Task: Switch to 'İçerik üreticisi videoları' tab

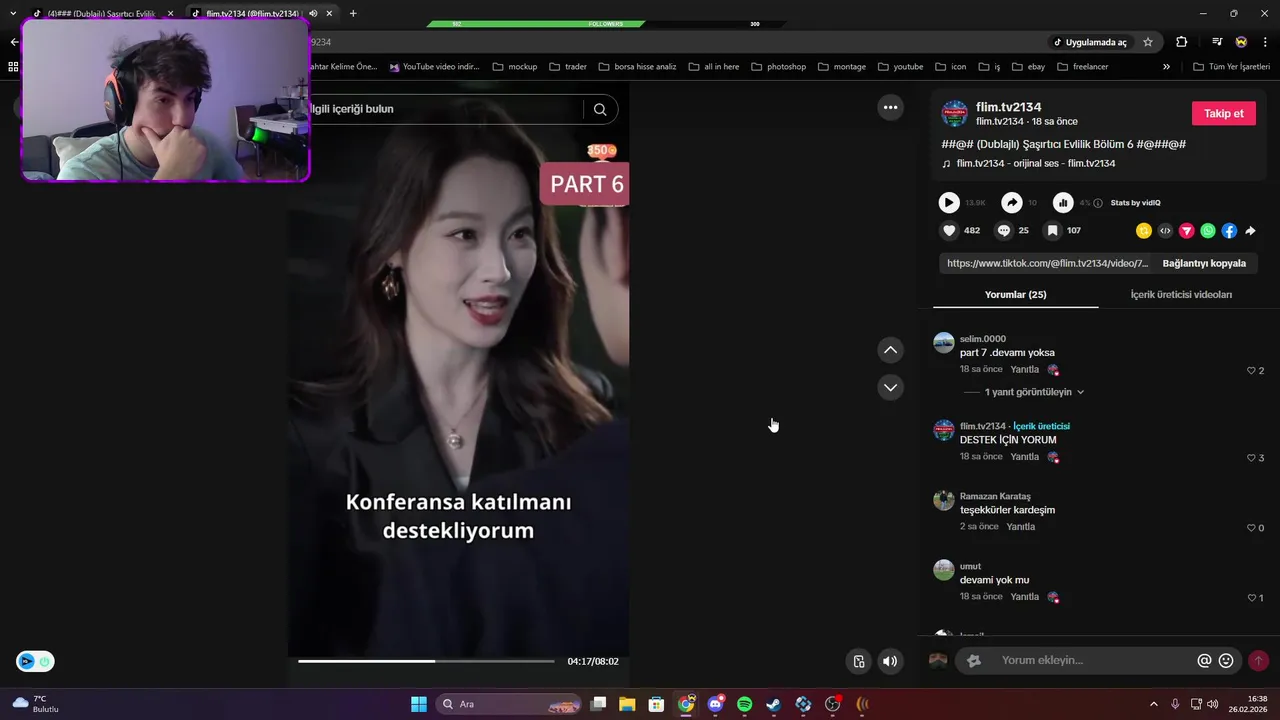Action: click(x=1181, y=295)
